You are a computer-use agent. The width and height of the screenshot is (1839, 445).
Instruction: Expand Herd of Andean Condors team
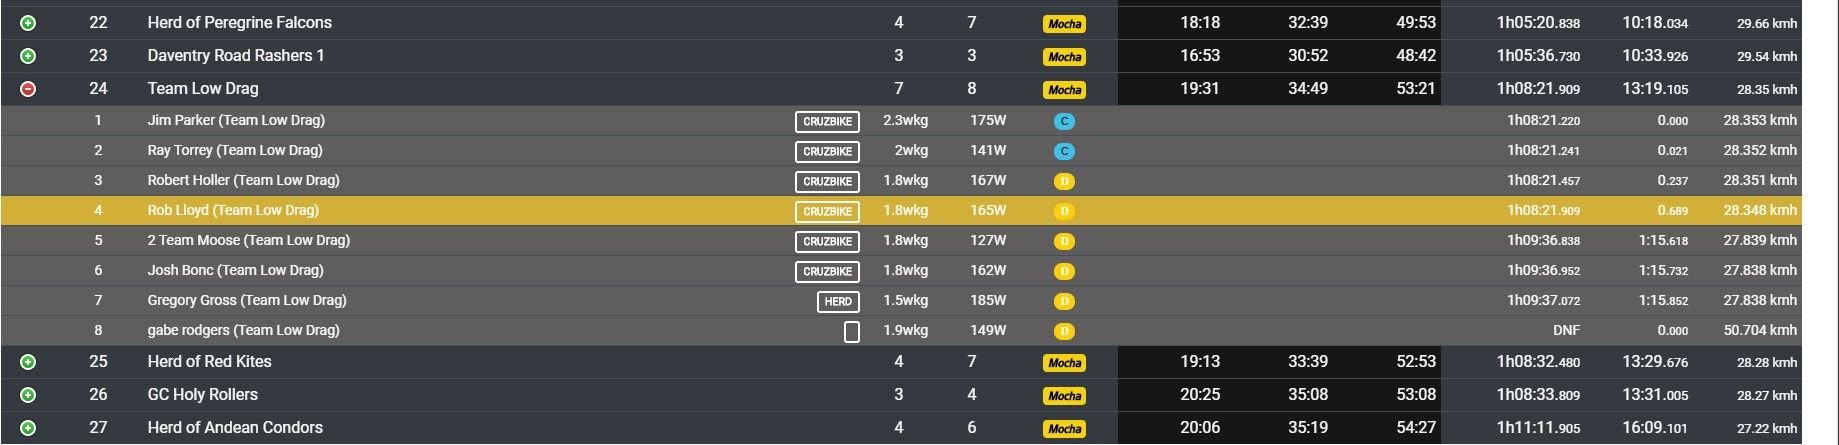tap(28, 428)
